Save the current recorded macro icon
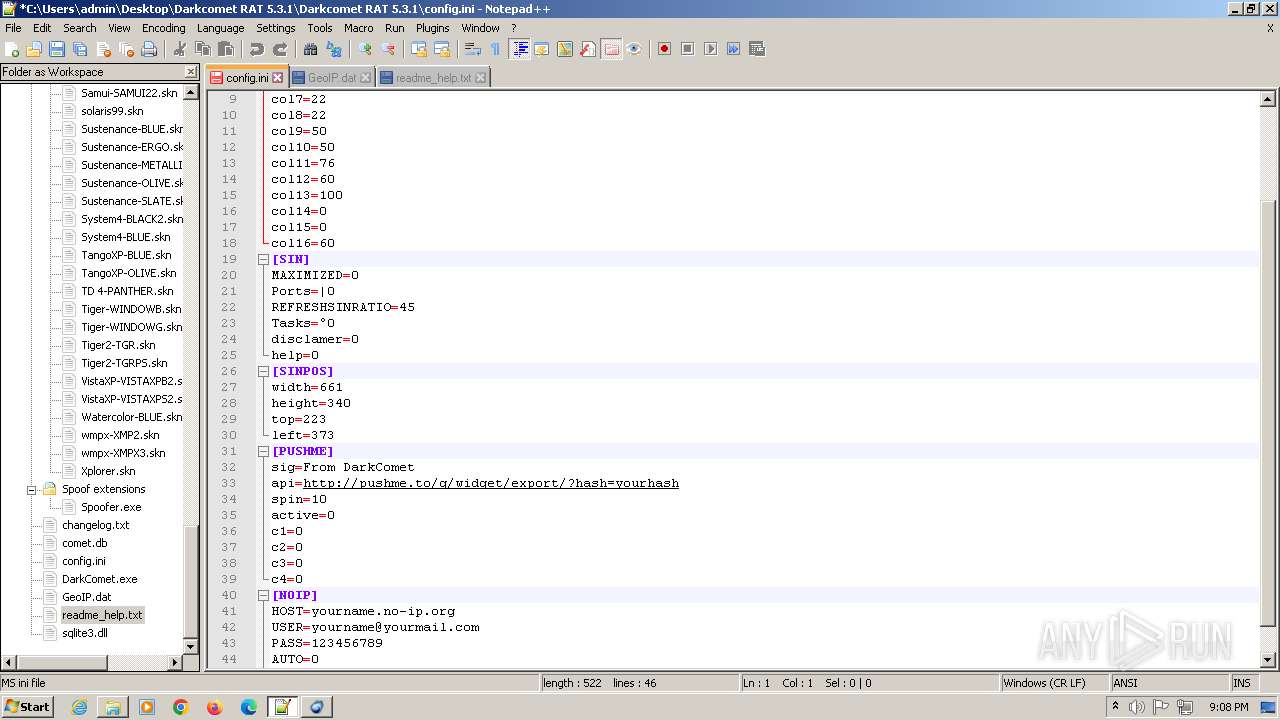1280x720 pixels. click(757, 49)
